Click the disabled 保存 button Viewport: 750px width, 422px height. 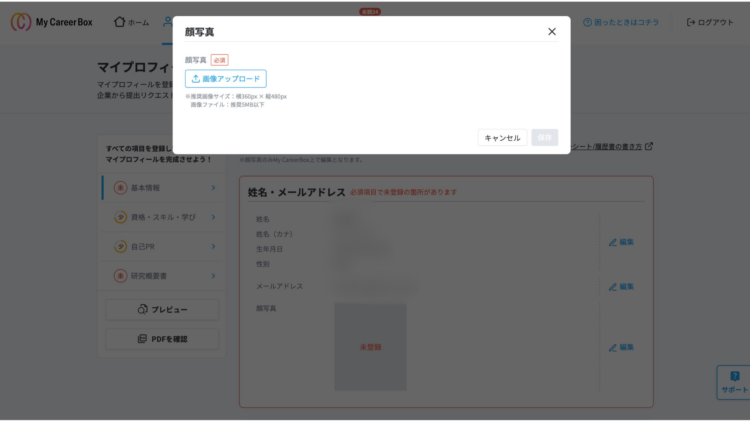[544, 138]
